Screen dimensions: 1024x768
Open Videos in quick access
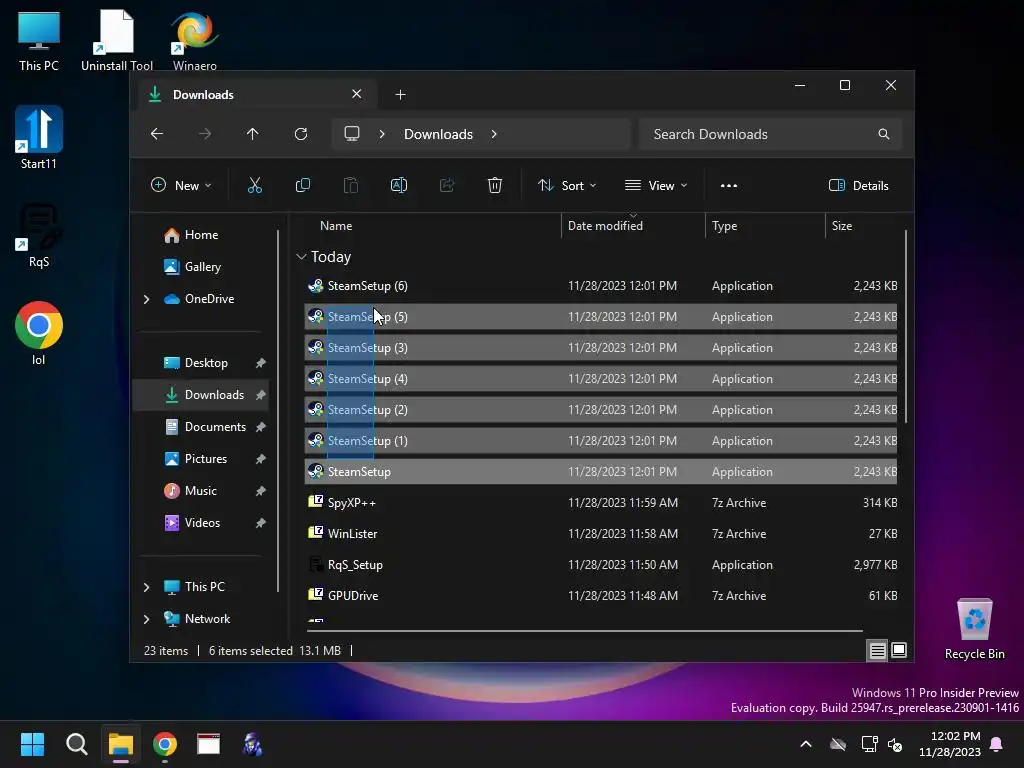(x=202, y=523)
